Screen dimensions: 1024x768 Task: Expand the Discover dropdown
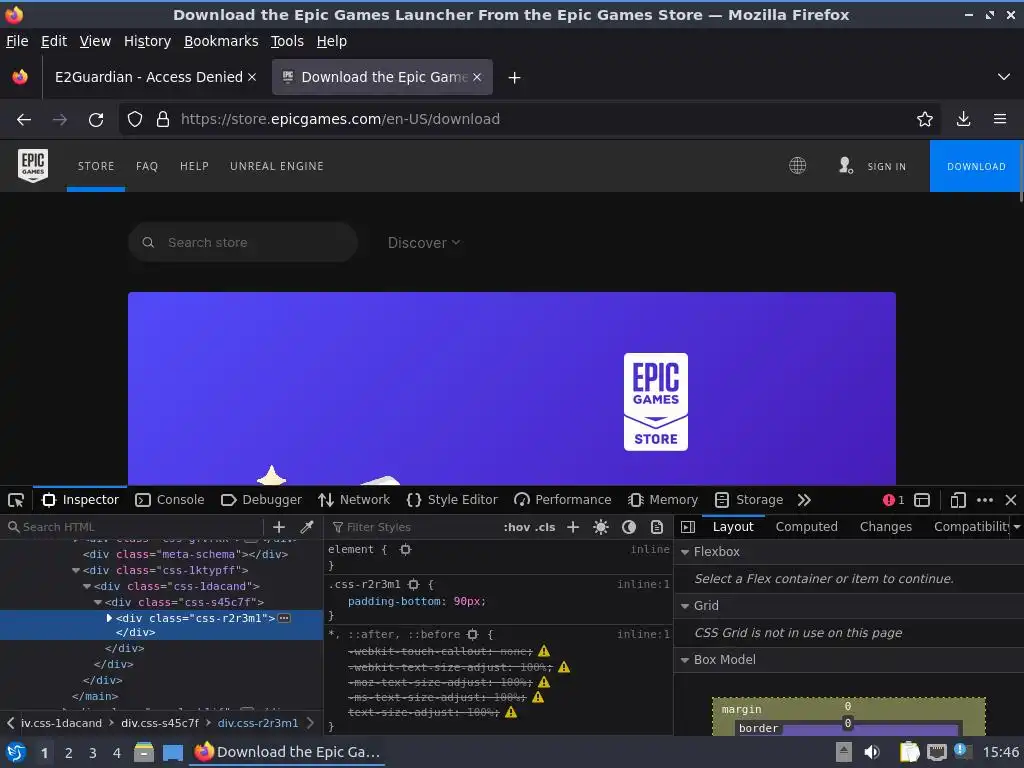pos(424,243)
